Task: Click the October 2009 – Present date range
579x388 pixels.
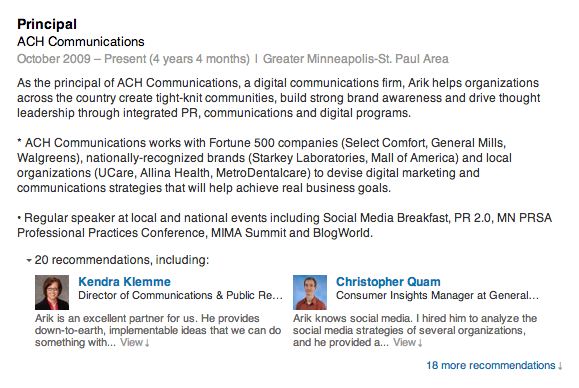Action: 133,59
